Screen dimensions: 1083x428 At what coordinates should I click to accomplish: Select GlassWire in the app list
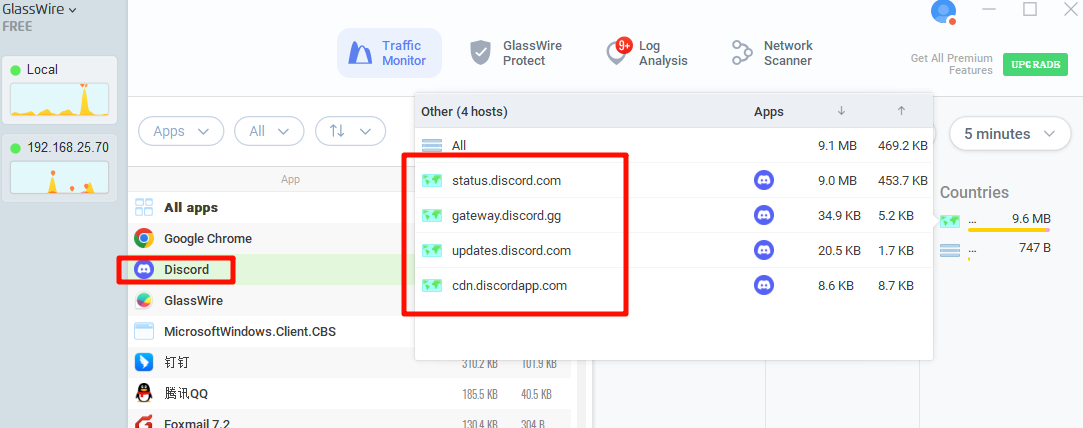(193, 300)
